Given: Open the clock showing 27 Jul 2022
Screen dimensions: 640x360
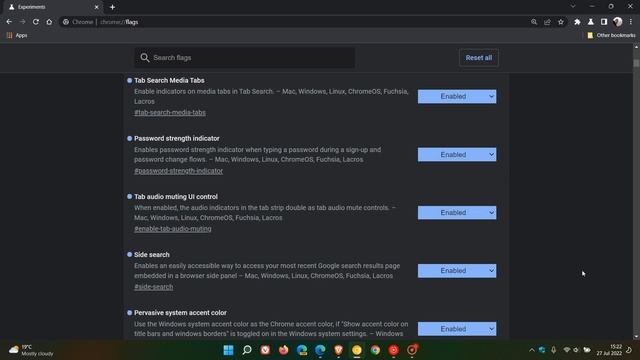Looking at the screenshot, I should click(x=609, y=350).
